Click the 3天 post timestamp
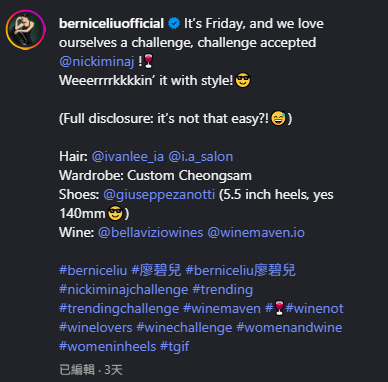This screenshot has width=388, height=382. click(113, 370)
